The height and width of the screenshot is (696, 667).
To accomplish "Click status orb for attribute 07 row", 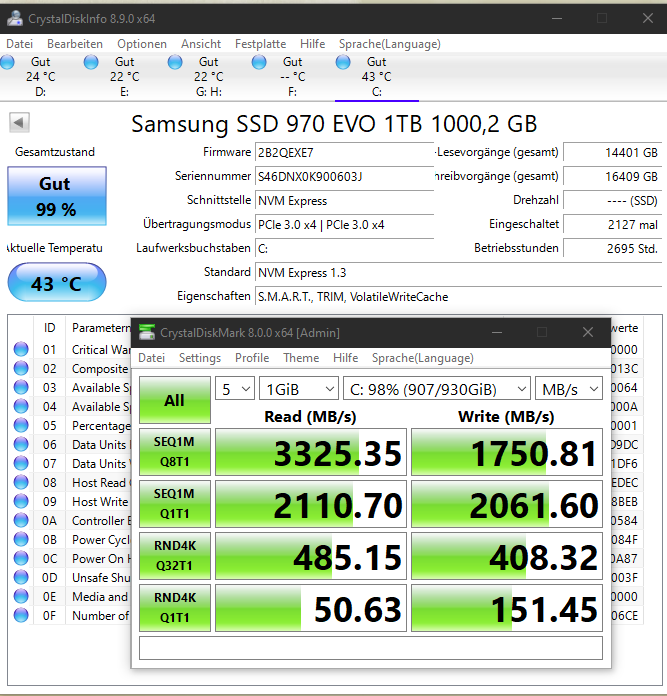I will (21, 463).
